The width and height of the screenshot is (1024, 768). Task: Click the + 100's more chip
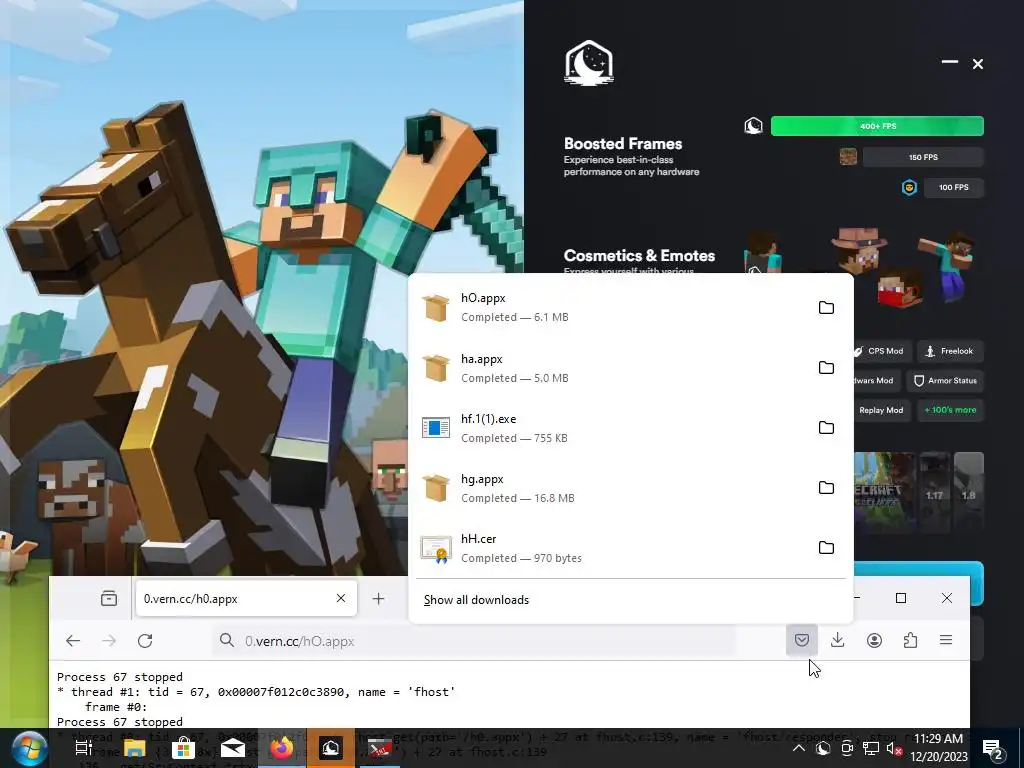tap(950, 410)
